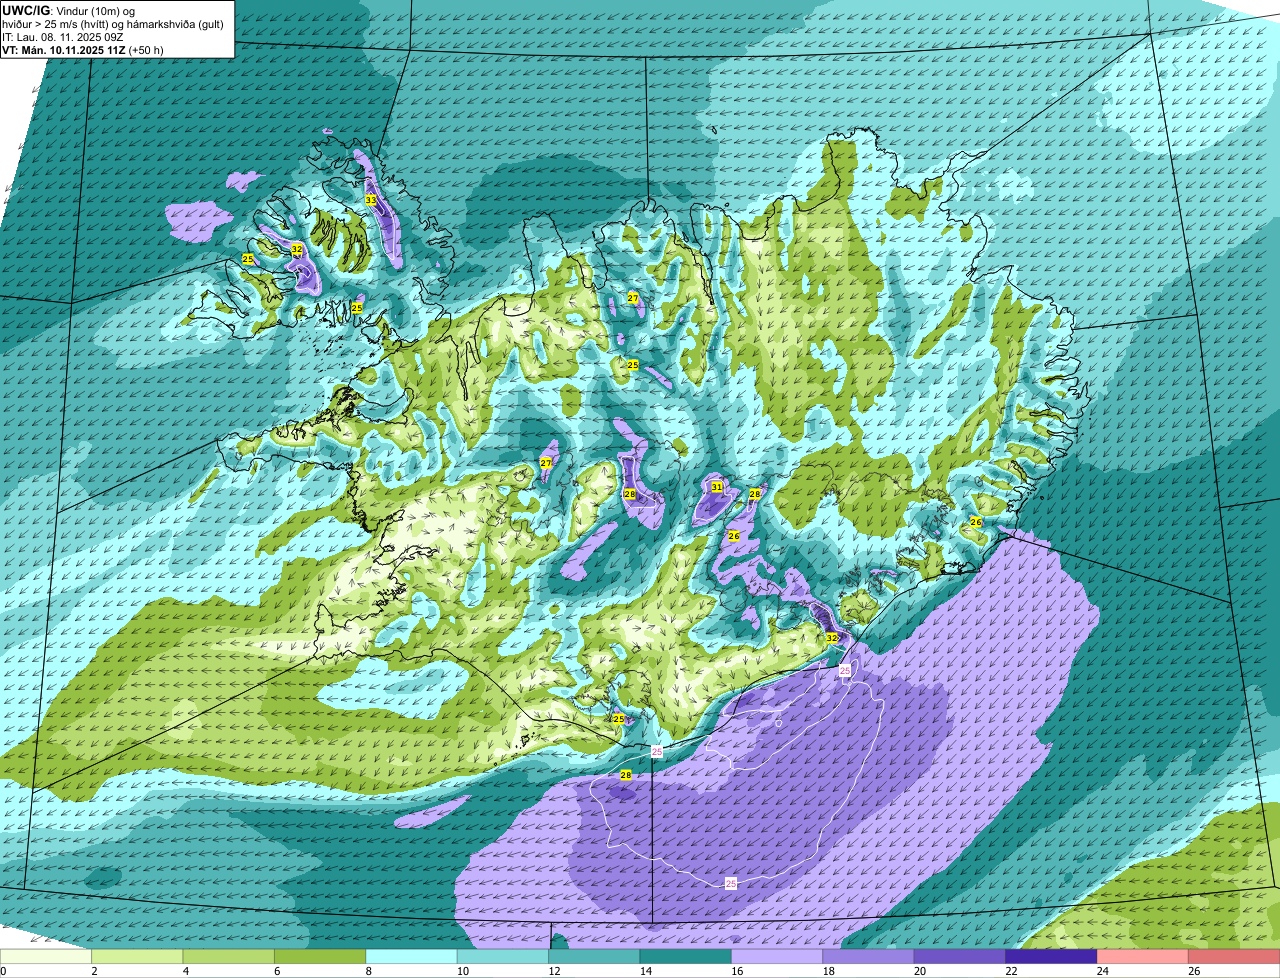Click the legend tick label 2

coord(94,971)
